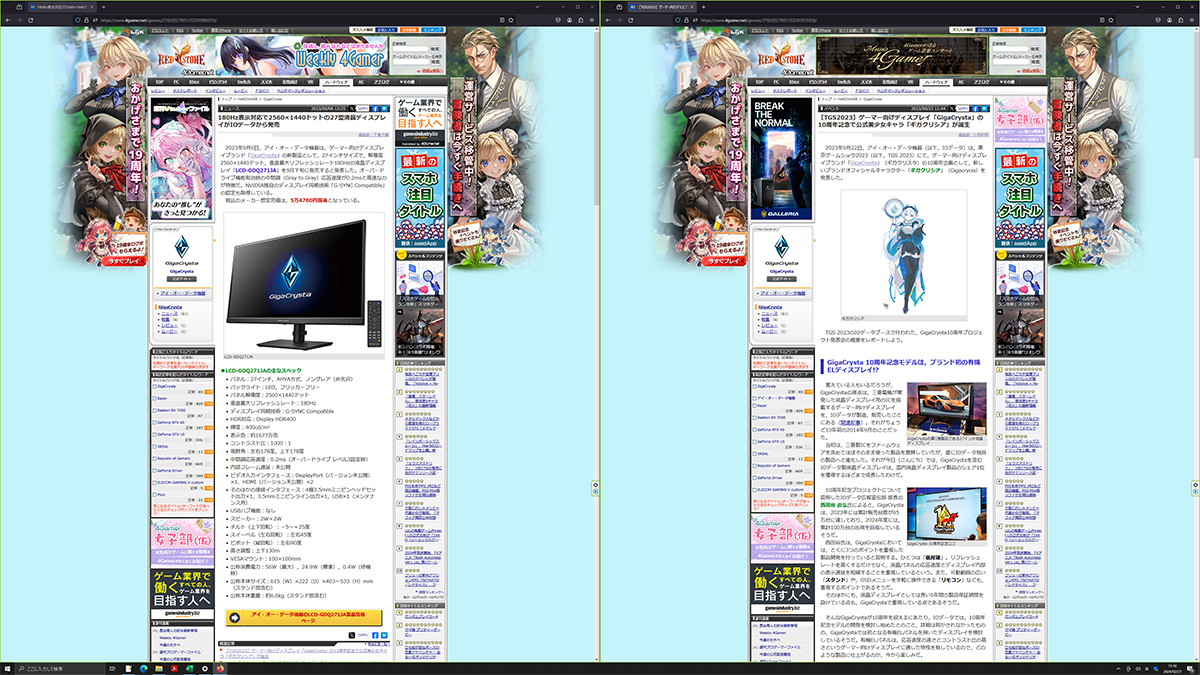Screen dimensions: 1200x675
Task: Click the shield tracking-protection icon in the right address bar
Action: point(677,20)
